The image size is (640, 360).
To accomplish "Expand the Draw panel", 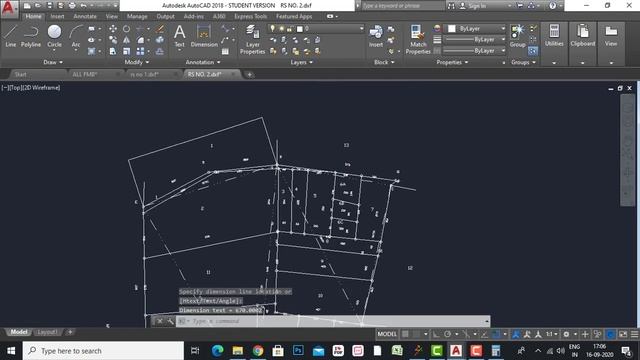I will (53, 62).
